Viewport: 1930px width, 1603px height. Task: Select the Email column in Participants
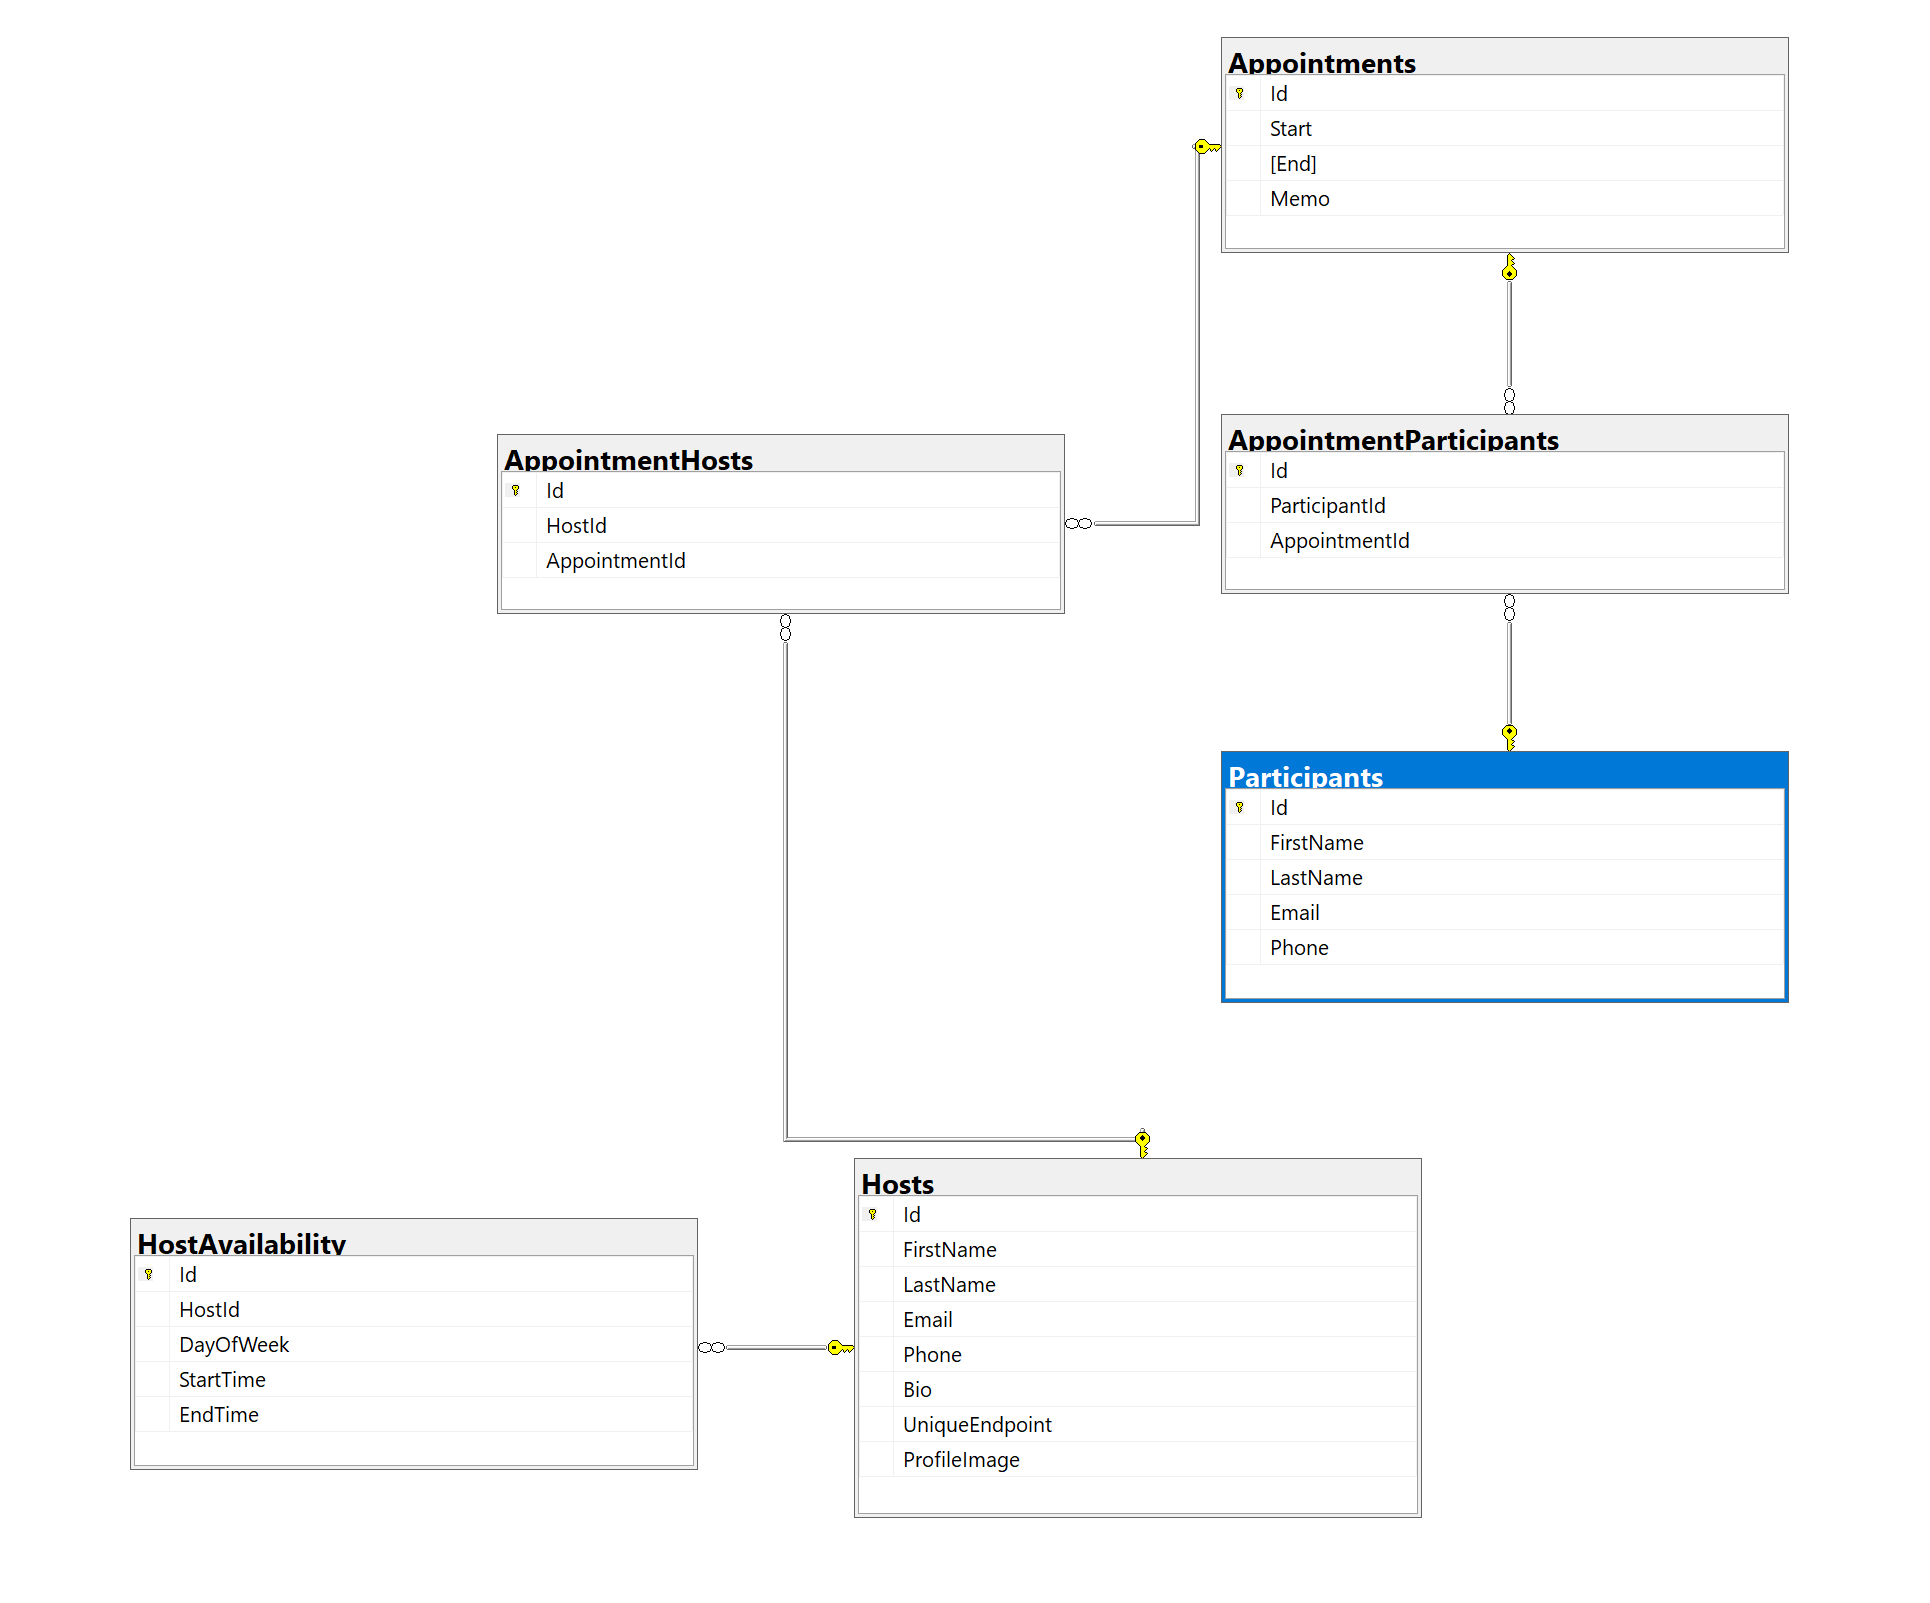pos(1294,912)
